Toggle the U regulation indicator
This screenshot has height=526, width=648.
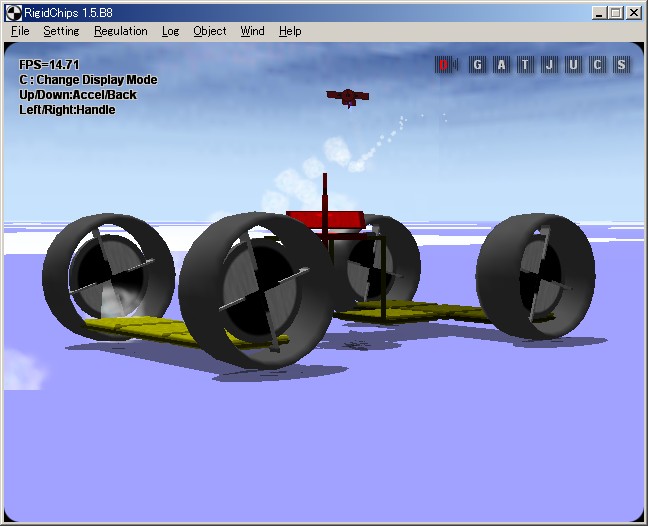coord(573,65)
